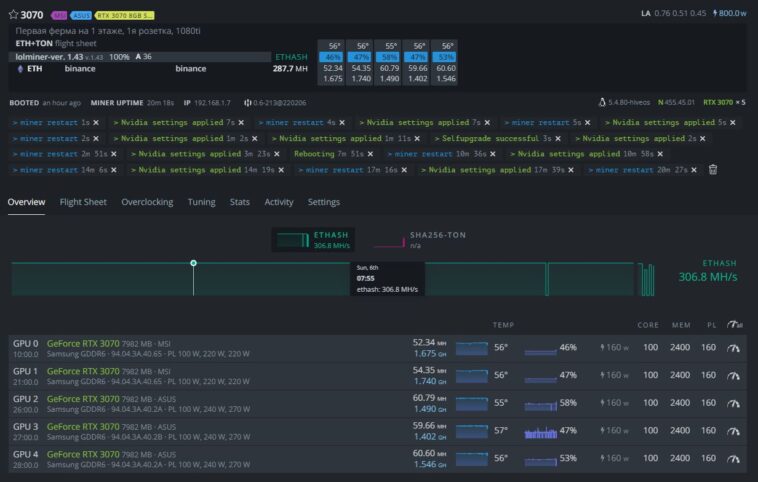Click the 800.0w power consumption indicator
Image resolution: width=758 pixels, height=482 pixels.
(729, 14)
